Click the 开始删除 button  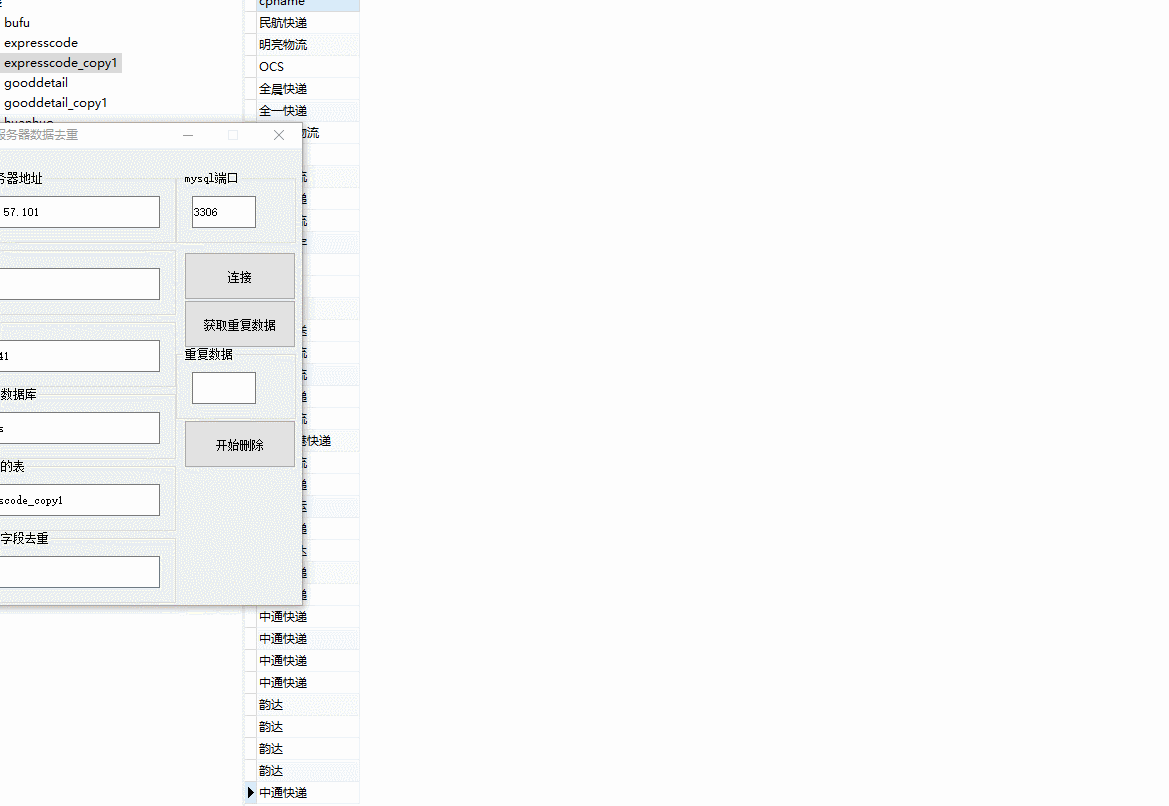[239, 444]
